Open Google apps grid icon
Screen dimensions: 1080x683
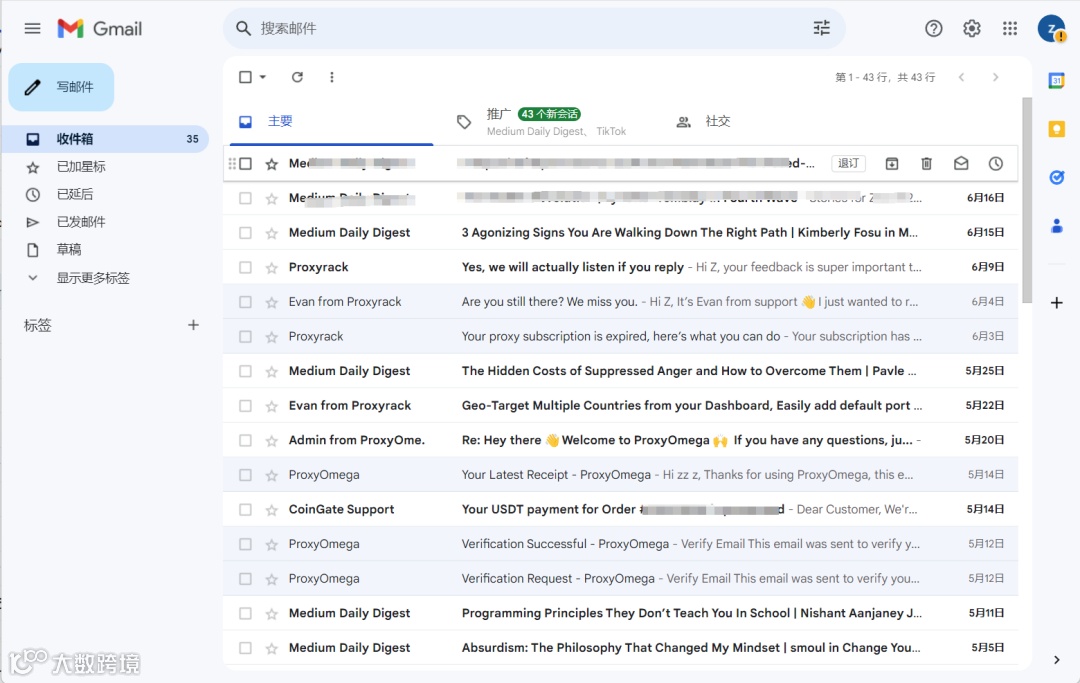(1010, 28)
